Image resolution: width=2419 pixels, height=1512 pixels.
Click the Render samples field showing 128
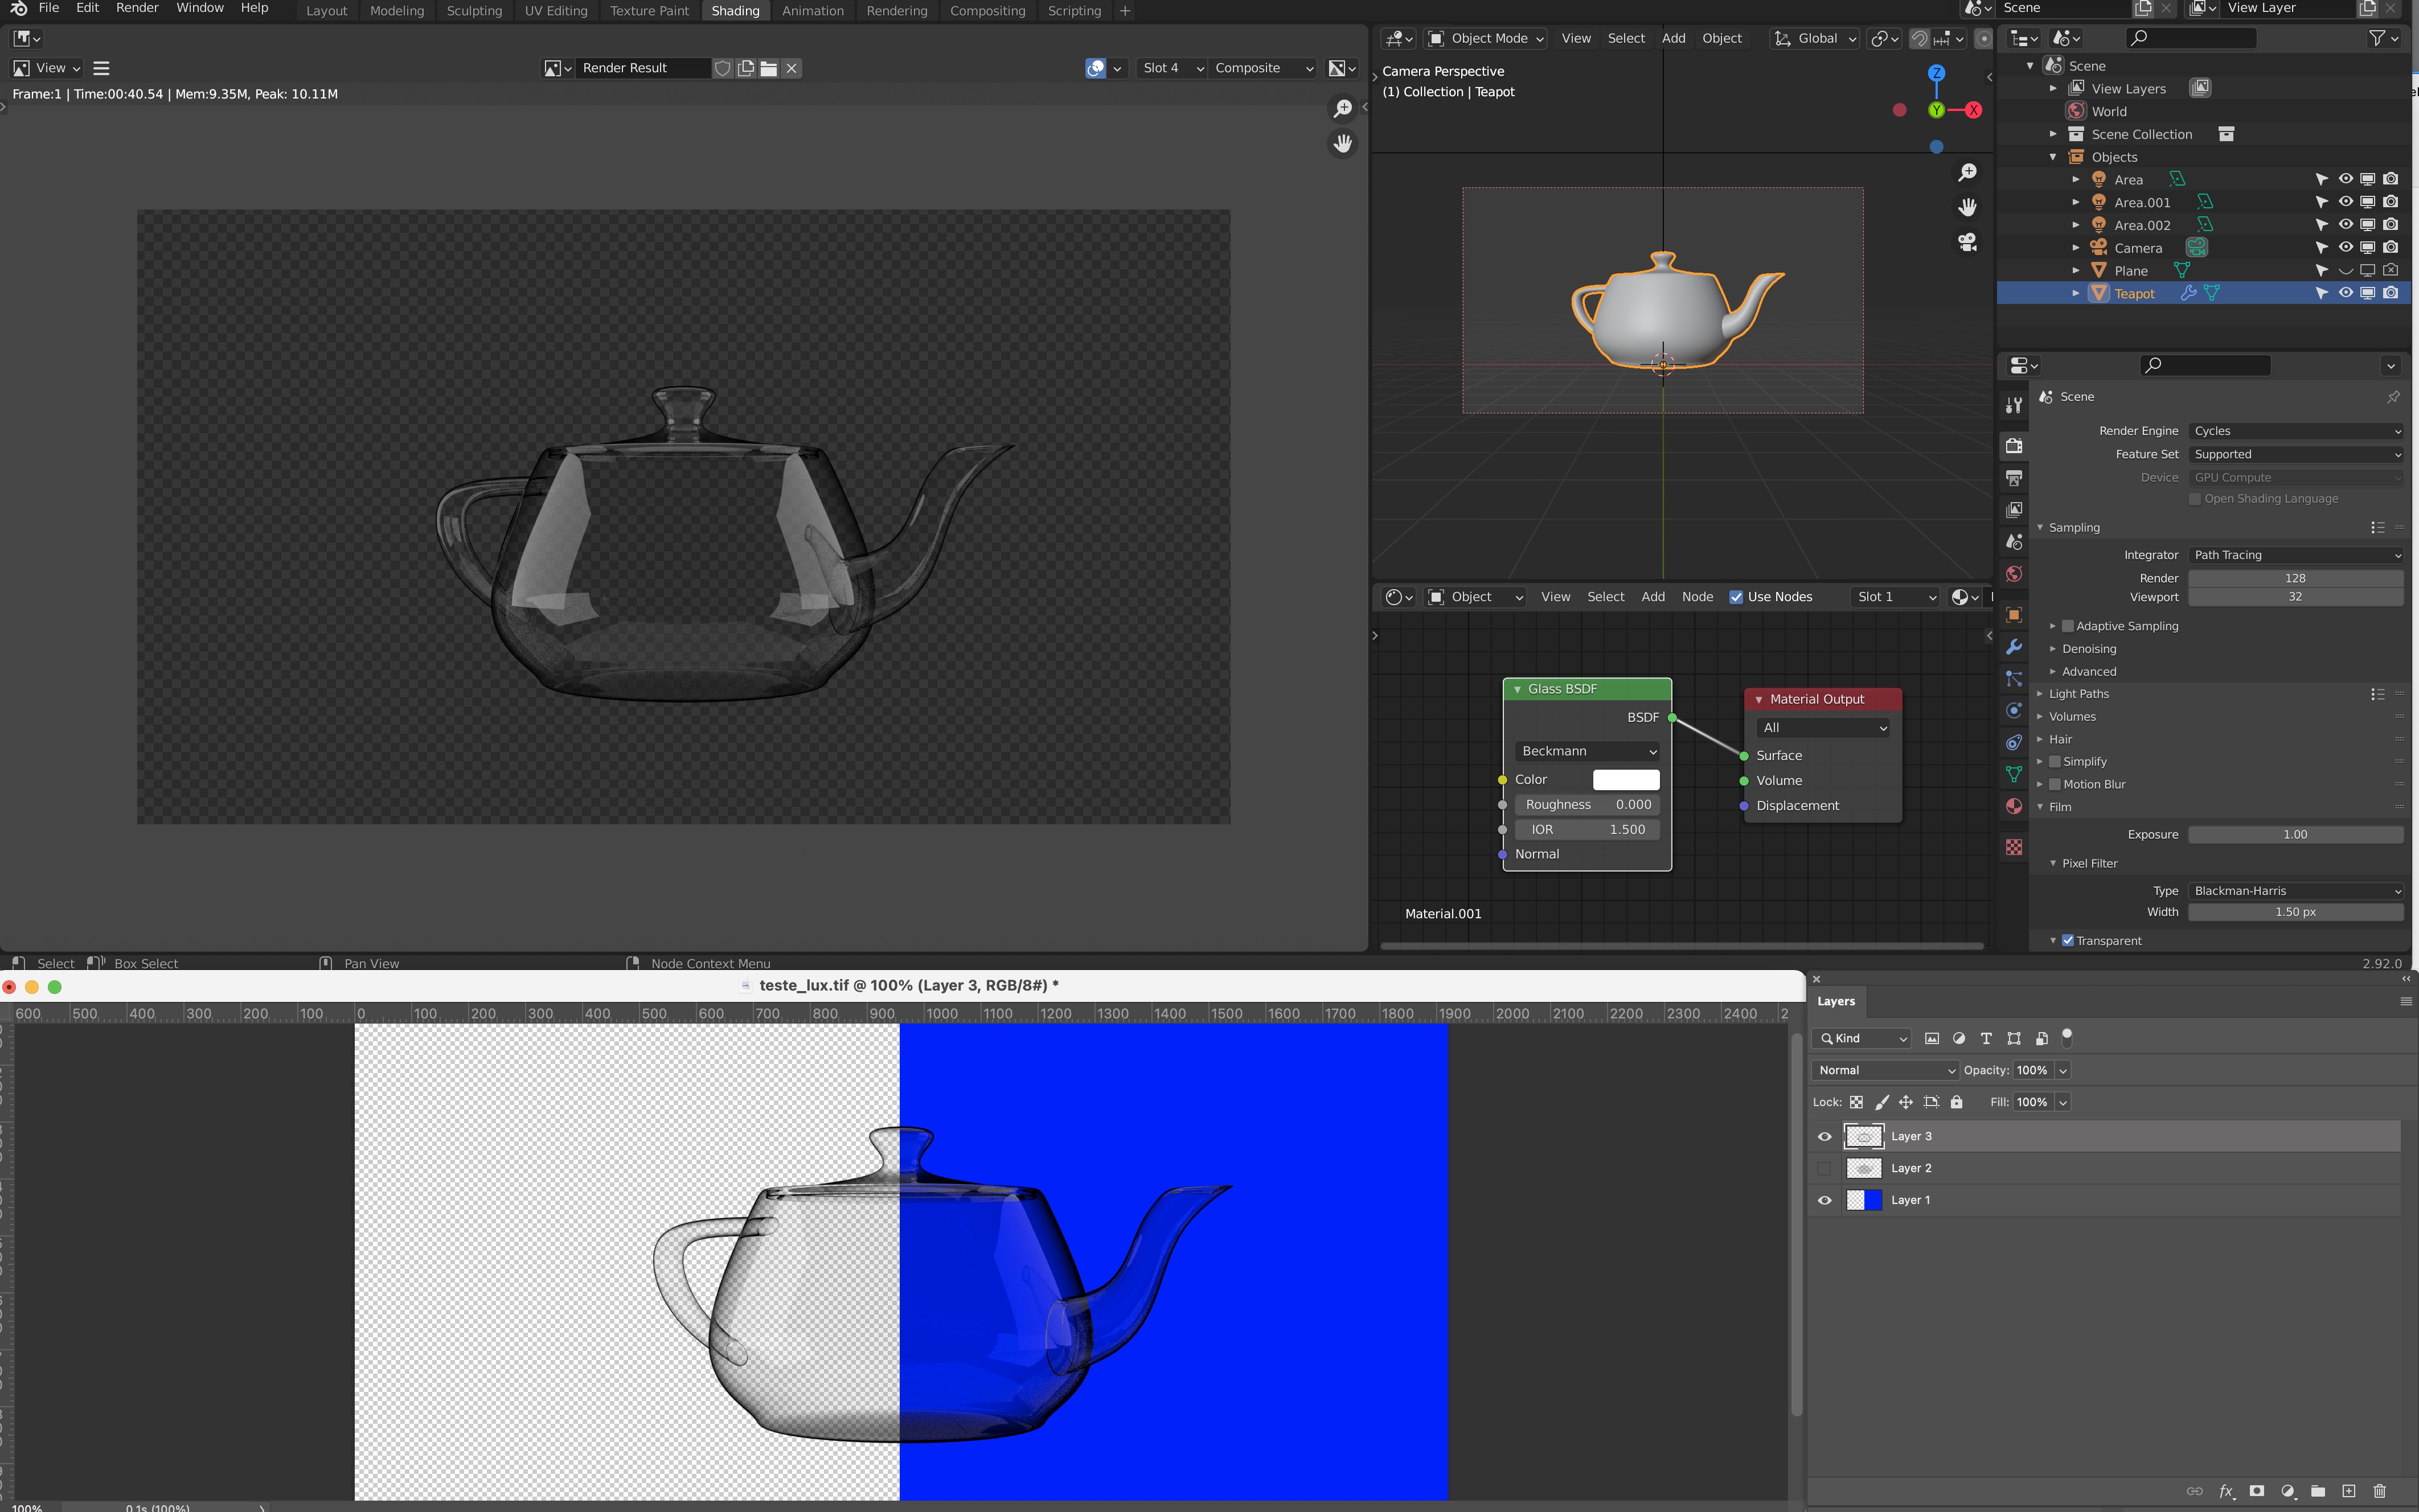coord(2295,578)
